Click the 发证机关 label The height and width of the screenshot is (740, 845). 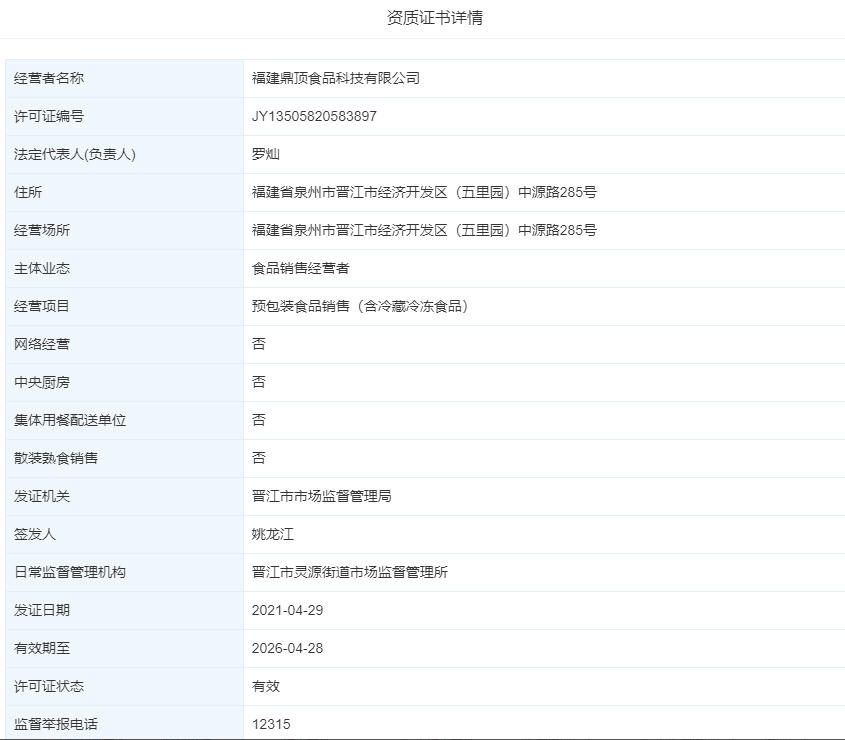click(42, 496)
